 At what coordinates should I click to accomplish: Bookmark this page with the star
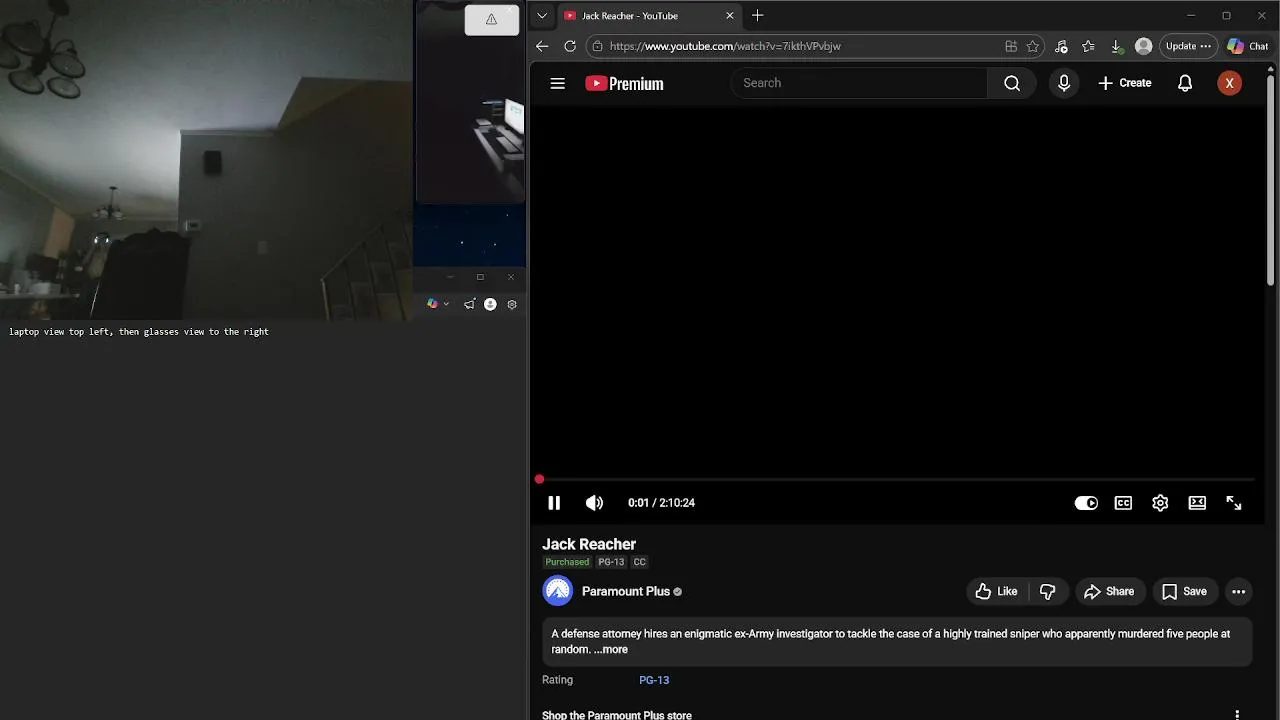tap(1033, 46)
